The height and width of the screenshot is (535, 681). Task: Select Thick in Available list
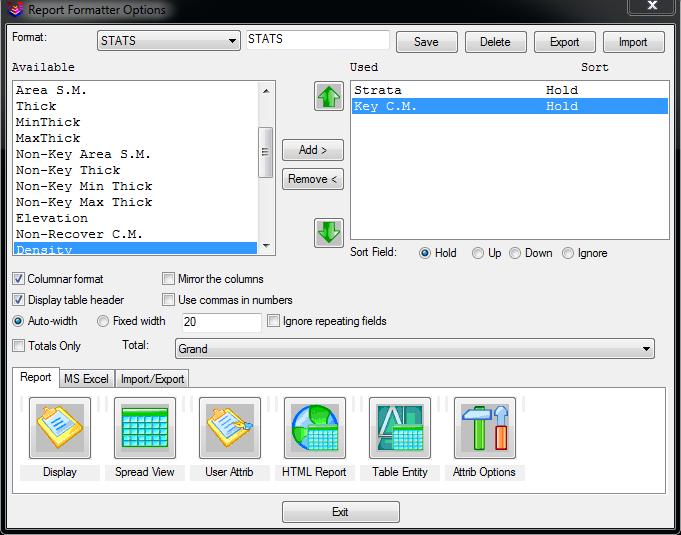pyautogui.click(x=136, y=106)
